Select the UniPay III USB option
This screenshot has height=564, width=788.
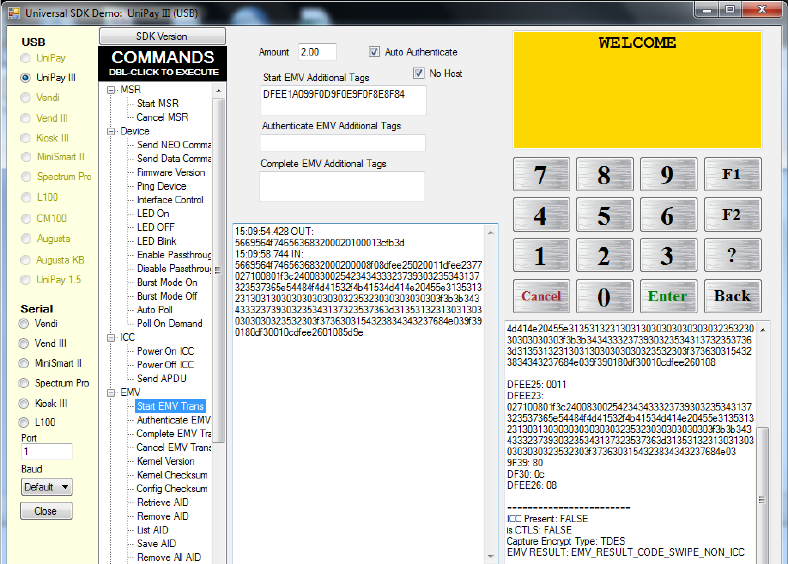tap(25, 77)
